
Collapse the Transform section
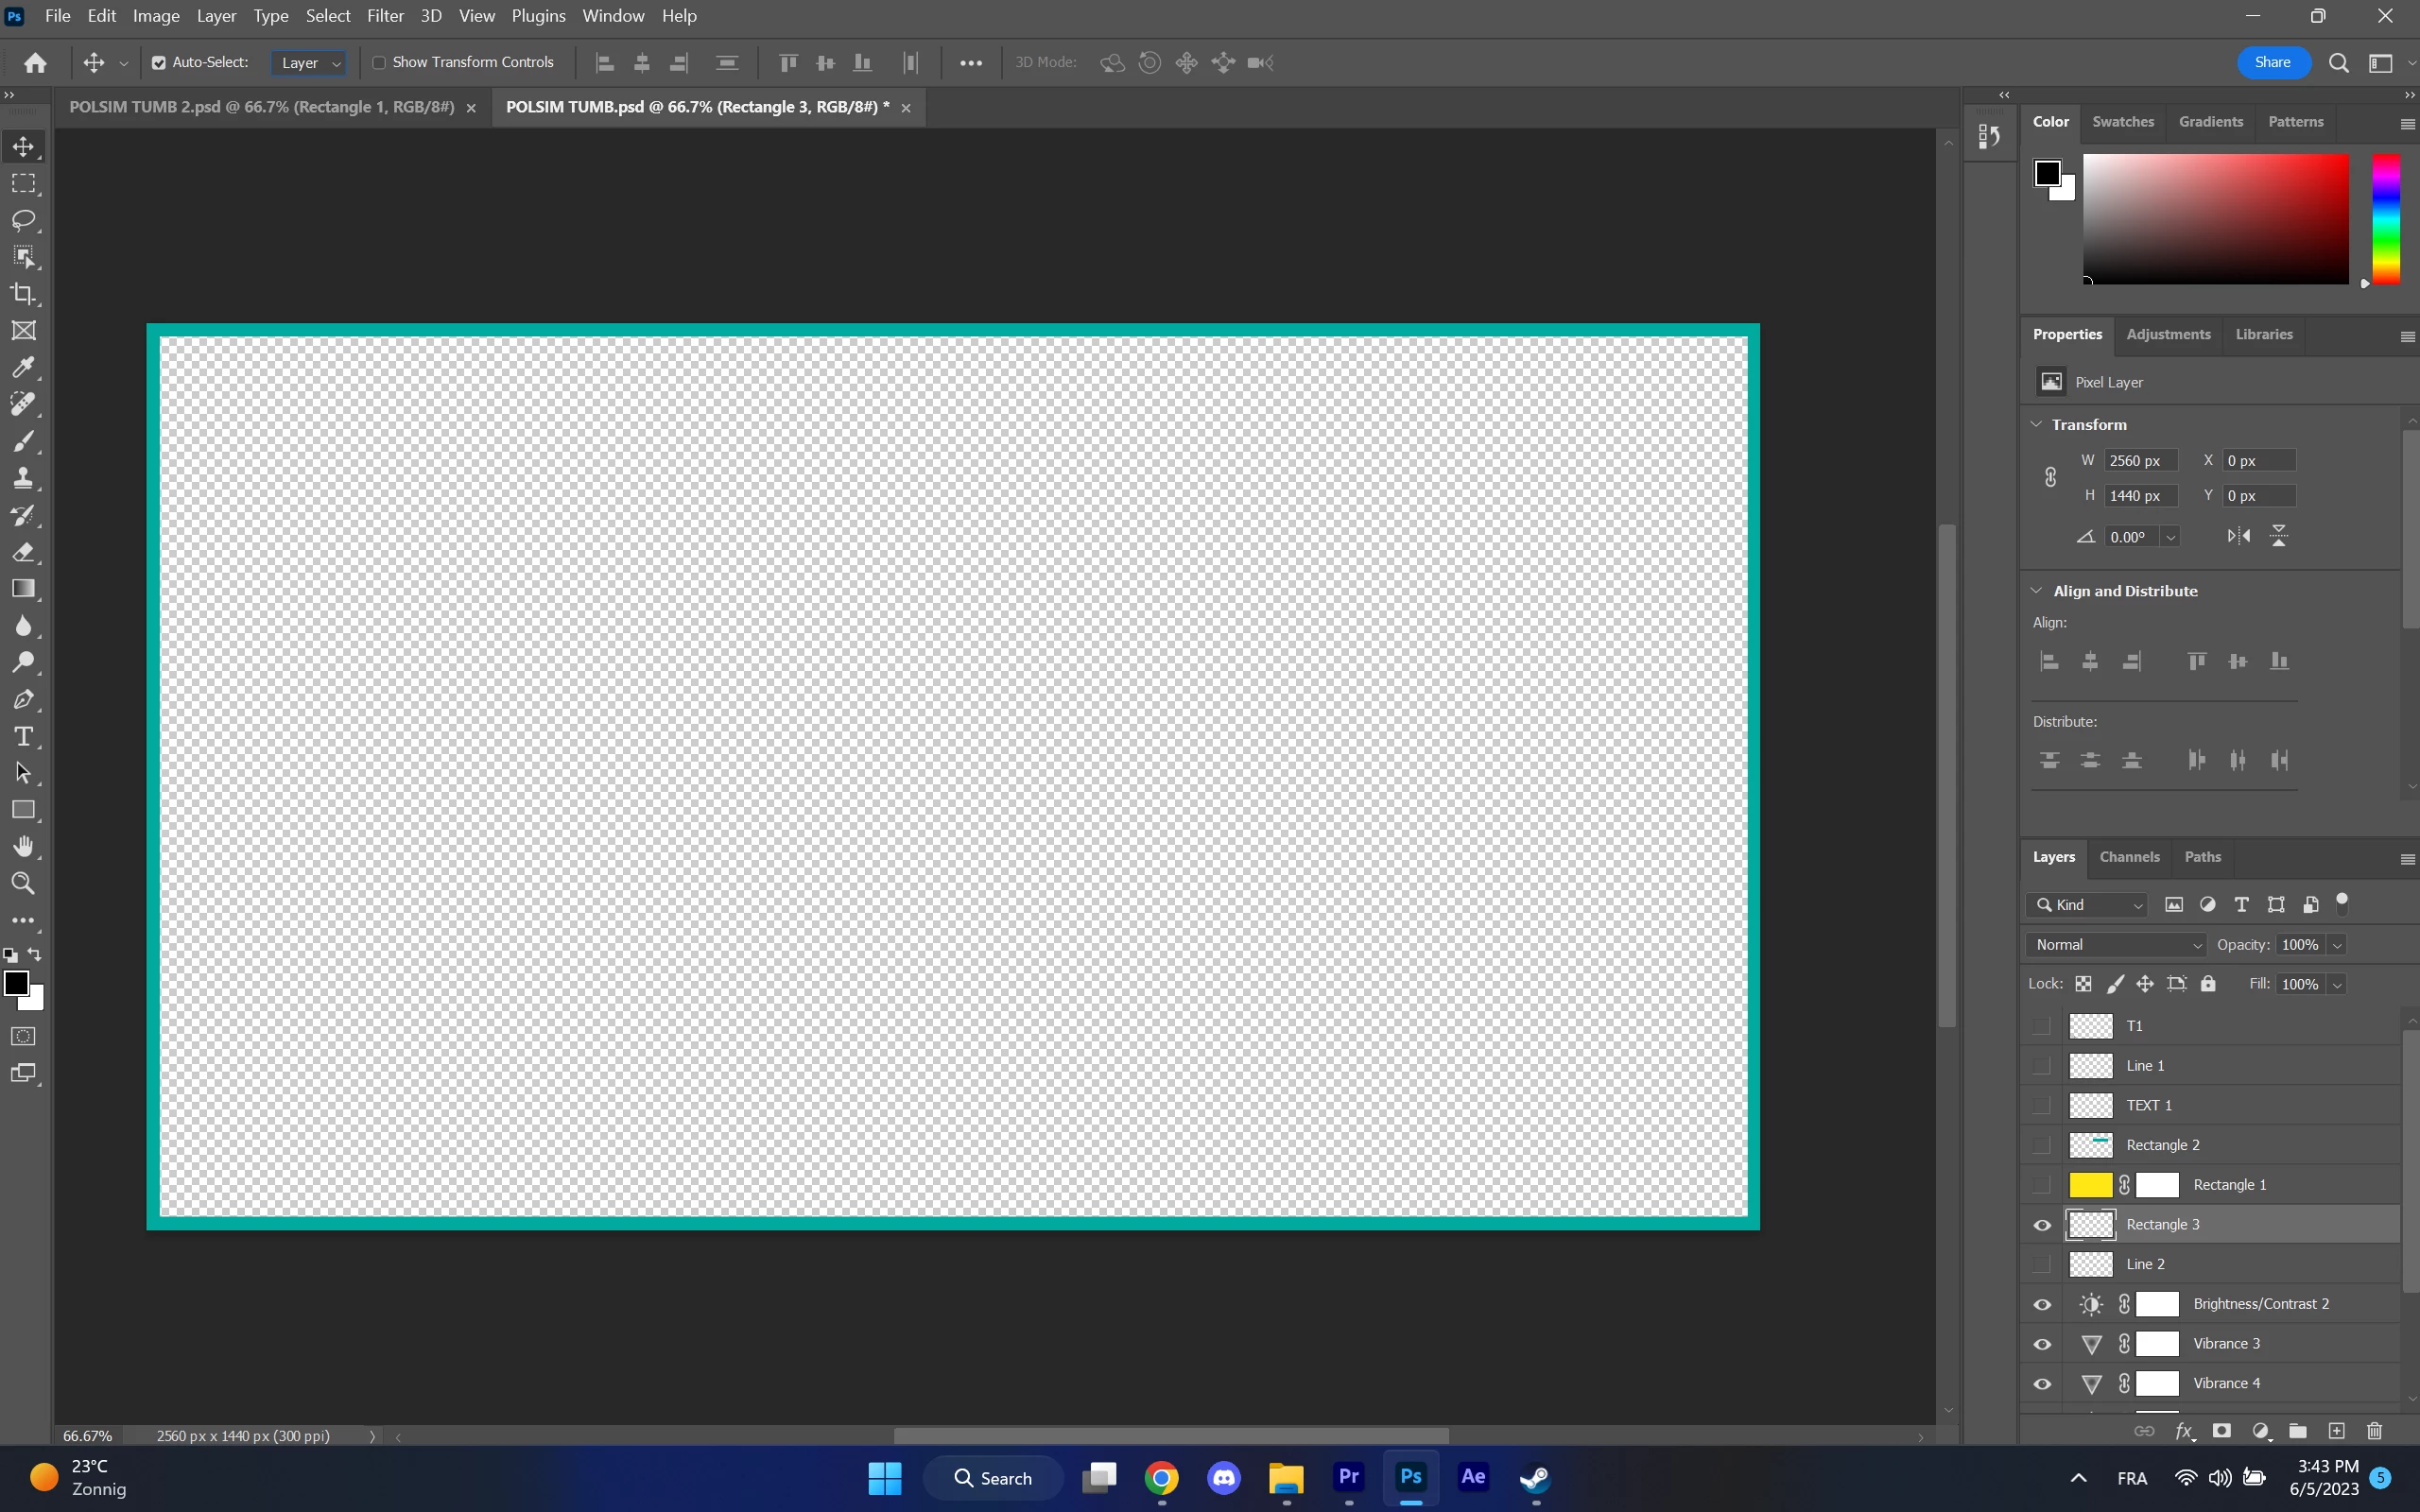pyautogui.click(x=2036, y=424)
